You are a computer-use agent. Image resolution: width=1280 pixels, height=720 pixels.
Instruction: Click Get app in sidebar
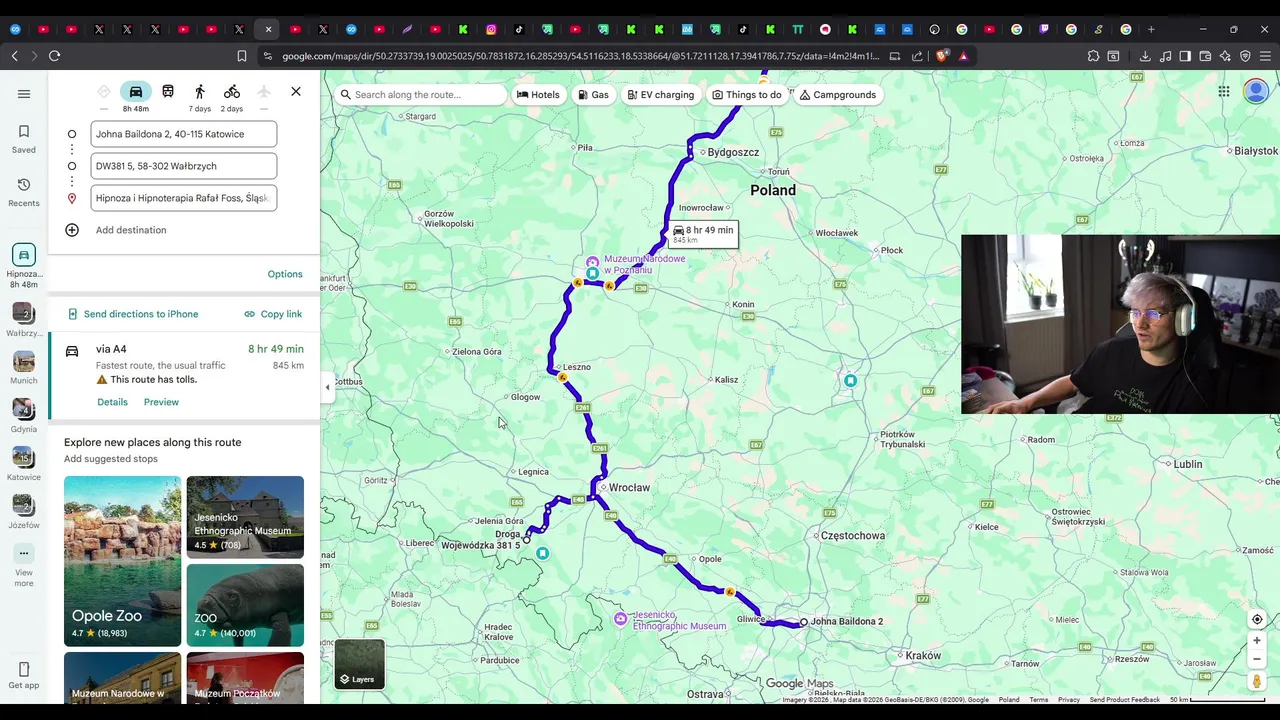point(24,676)
